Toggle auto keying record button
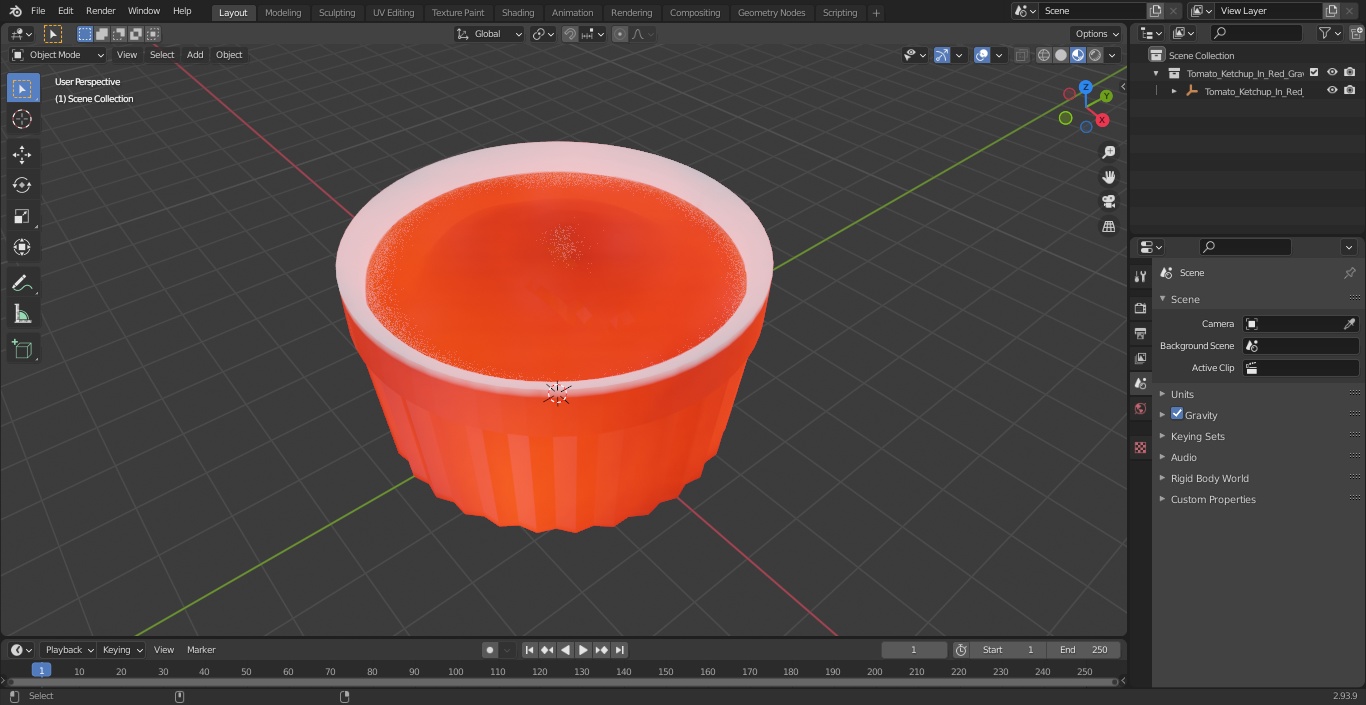The width and height of the screenshot is (1366, 705). pos(490,650)
